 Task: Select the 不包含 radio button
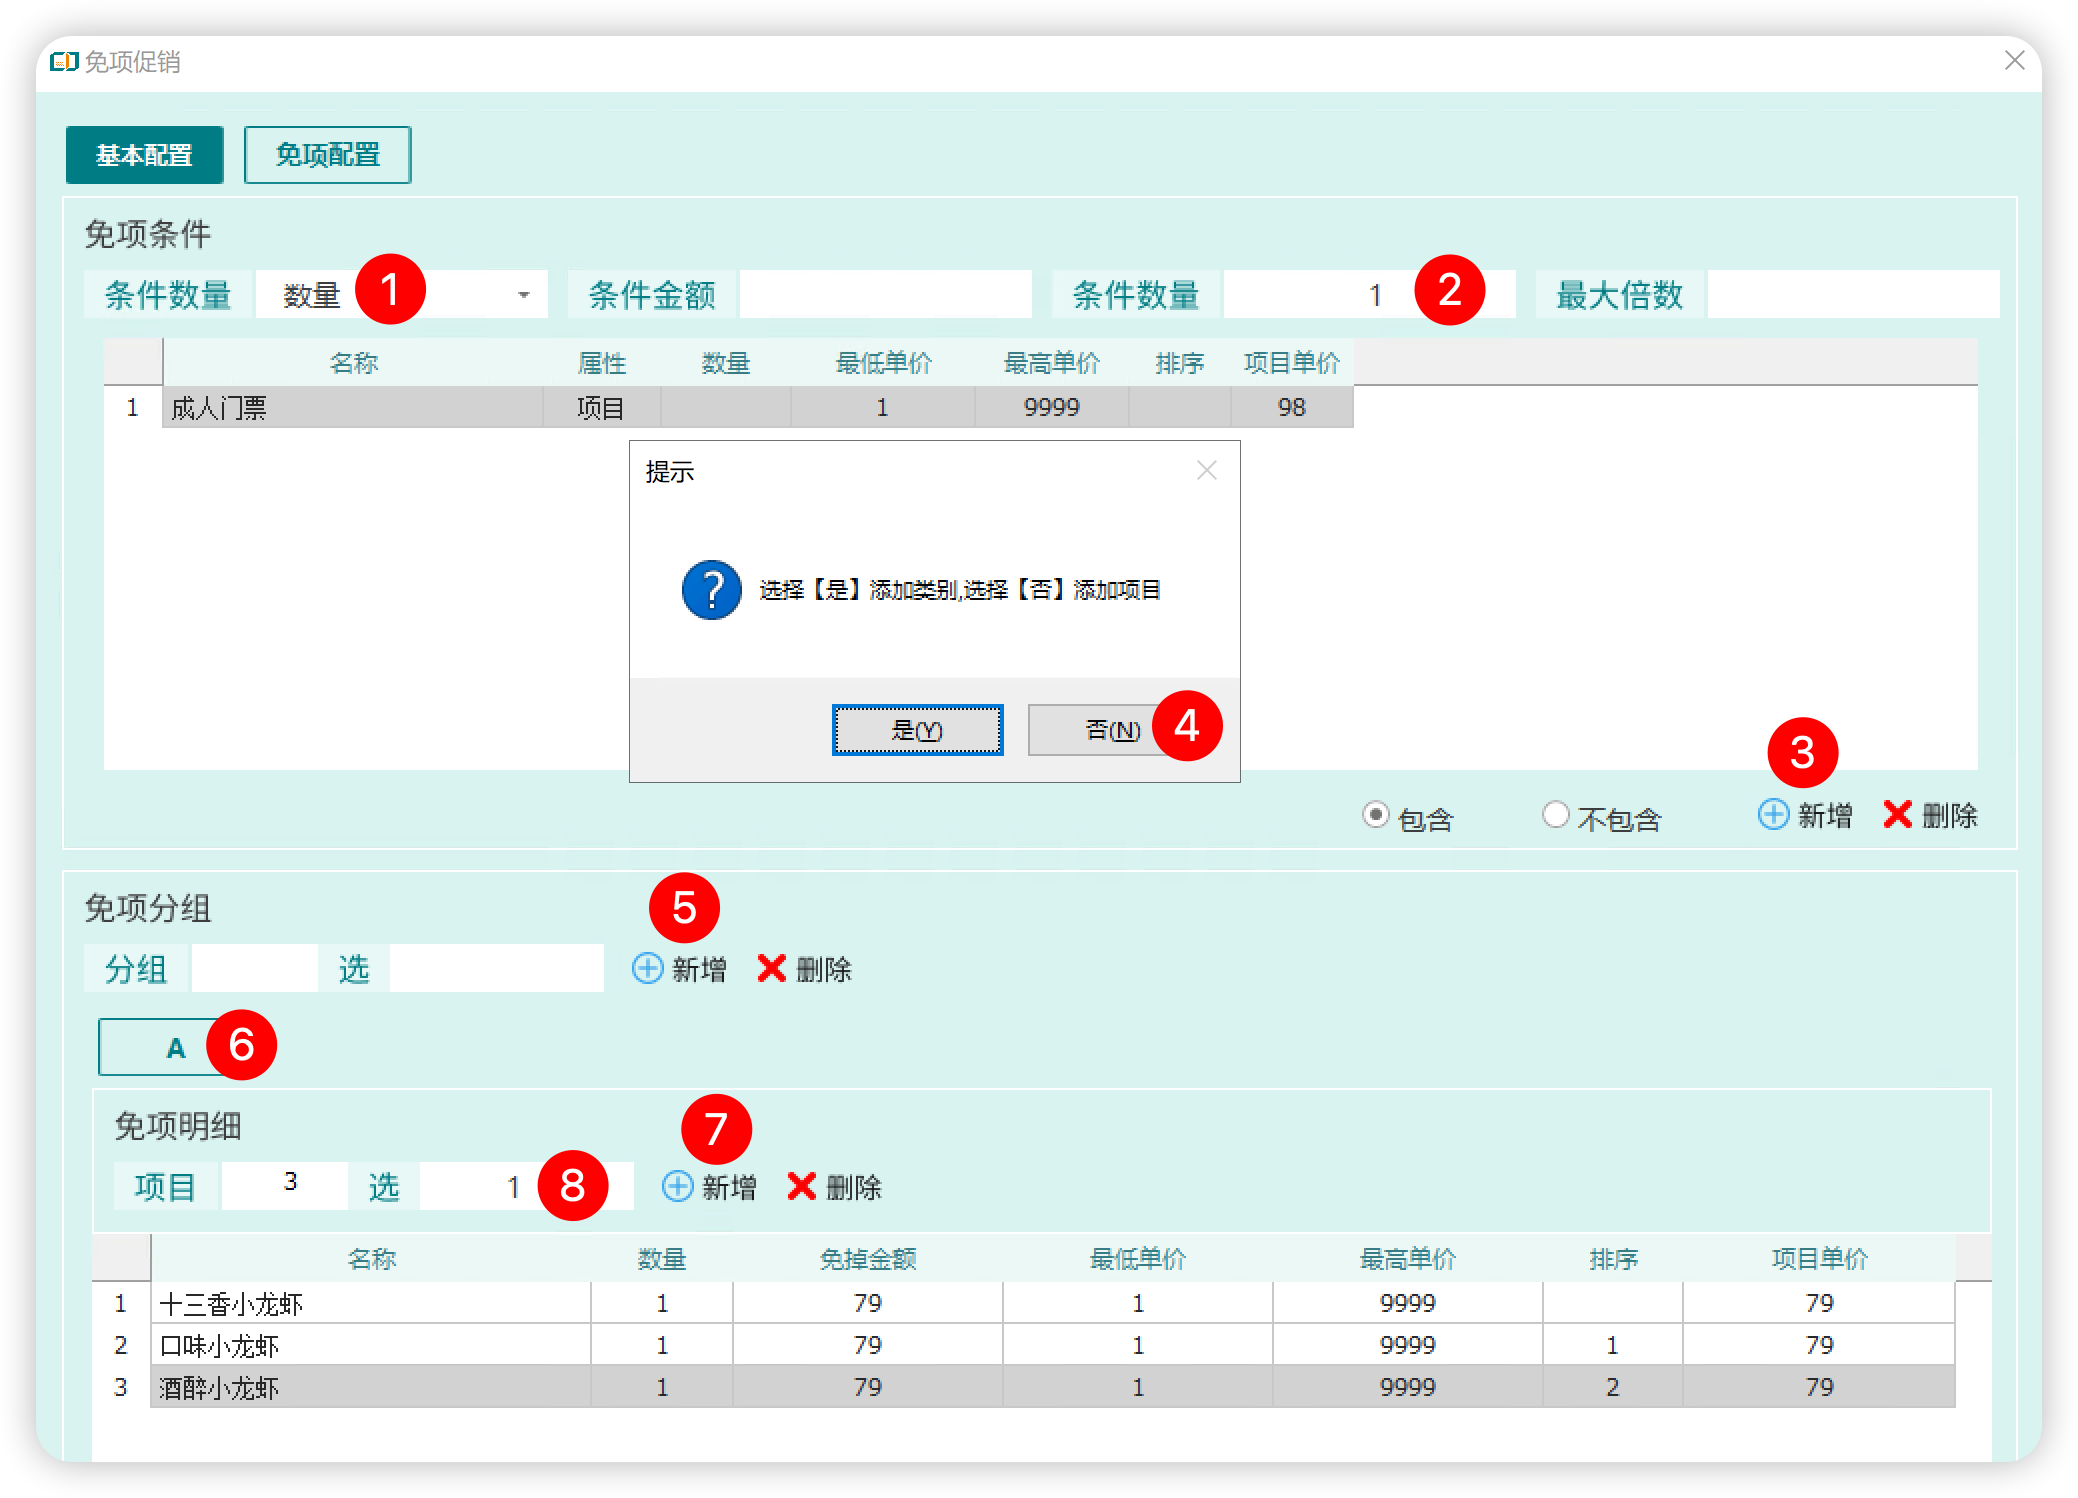[x=1555, y=815]
